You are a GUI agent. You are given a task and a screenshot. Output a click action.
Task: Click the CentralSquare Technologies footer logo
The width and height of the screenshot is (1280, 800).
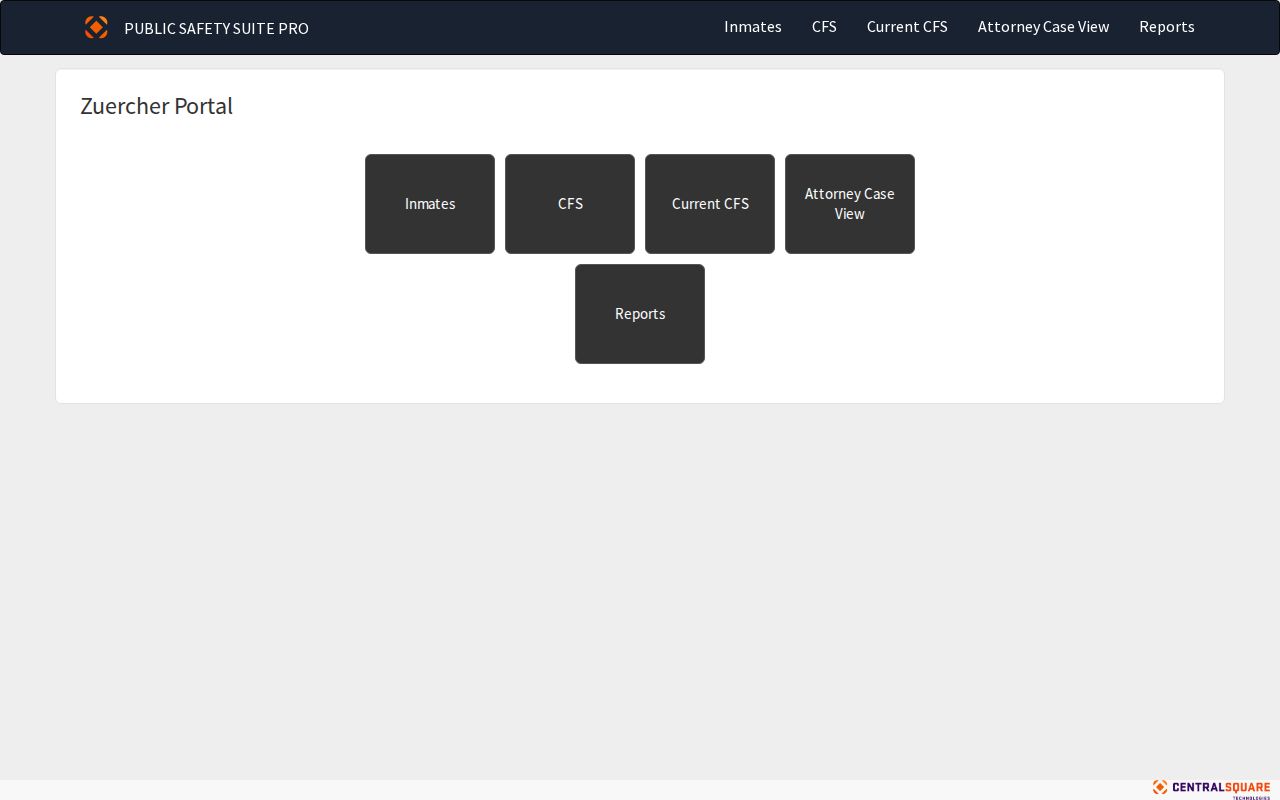pyautogui.click(x=1211, y=789)
